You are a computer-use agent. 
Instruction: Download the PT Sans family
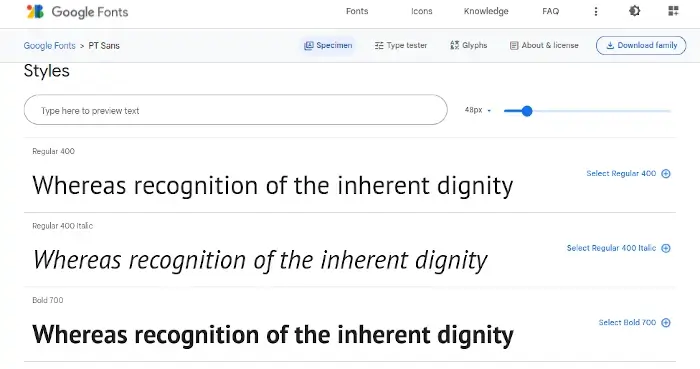641,46
